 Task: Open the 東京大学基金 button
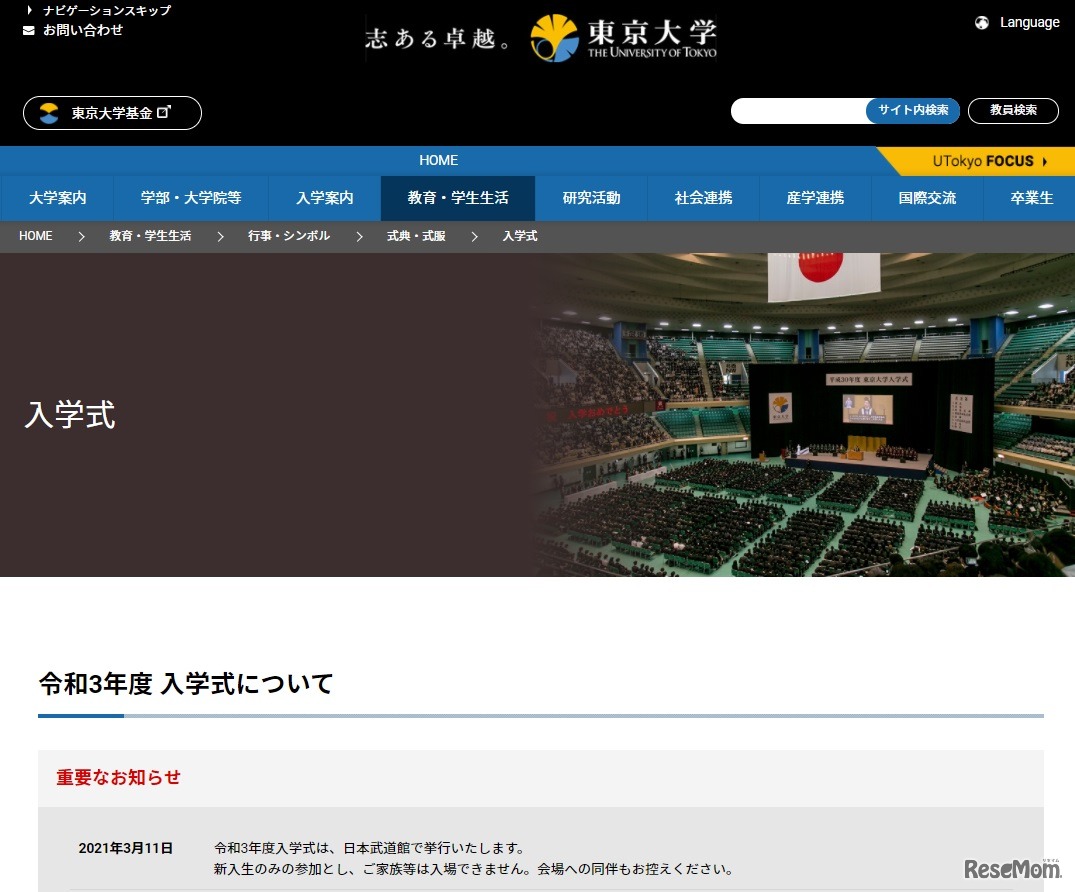[x=112, y=113]
